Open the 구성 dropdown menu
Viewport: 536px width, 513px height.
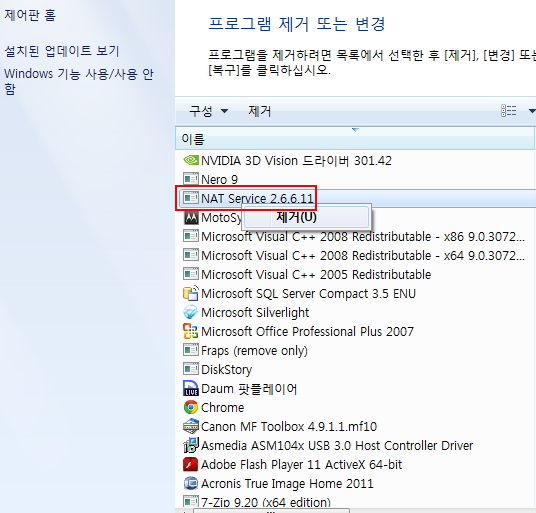[209, 111]
